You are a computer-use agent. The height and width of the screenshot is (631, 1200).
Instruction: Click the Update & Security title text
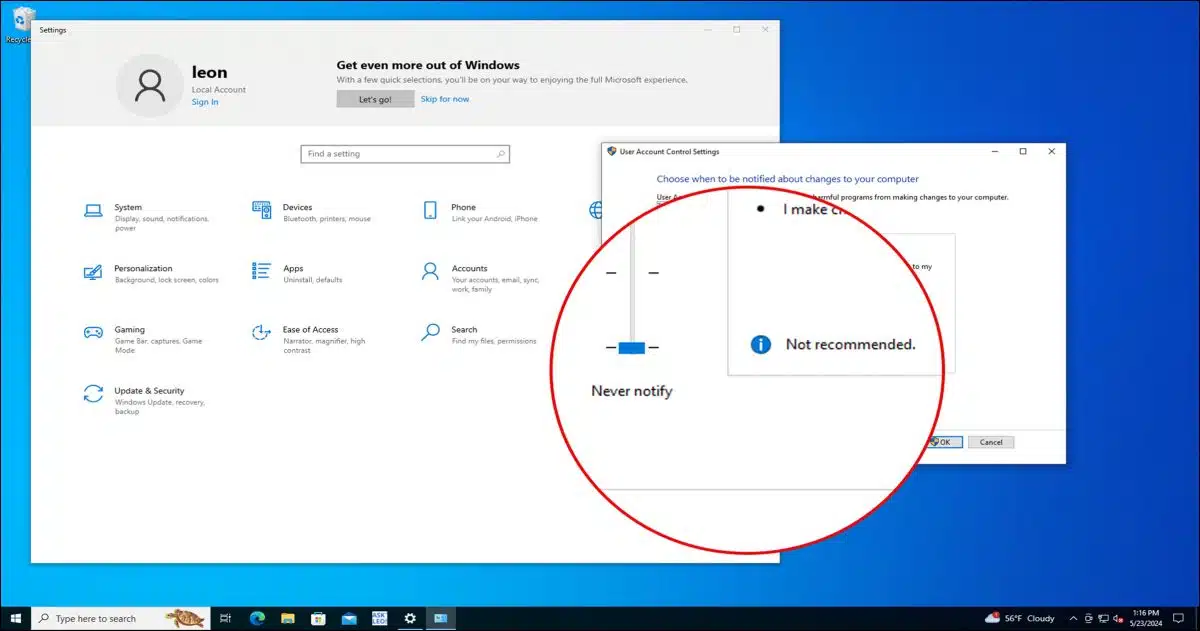pyautogui.click(x=149, y=391)
